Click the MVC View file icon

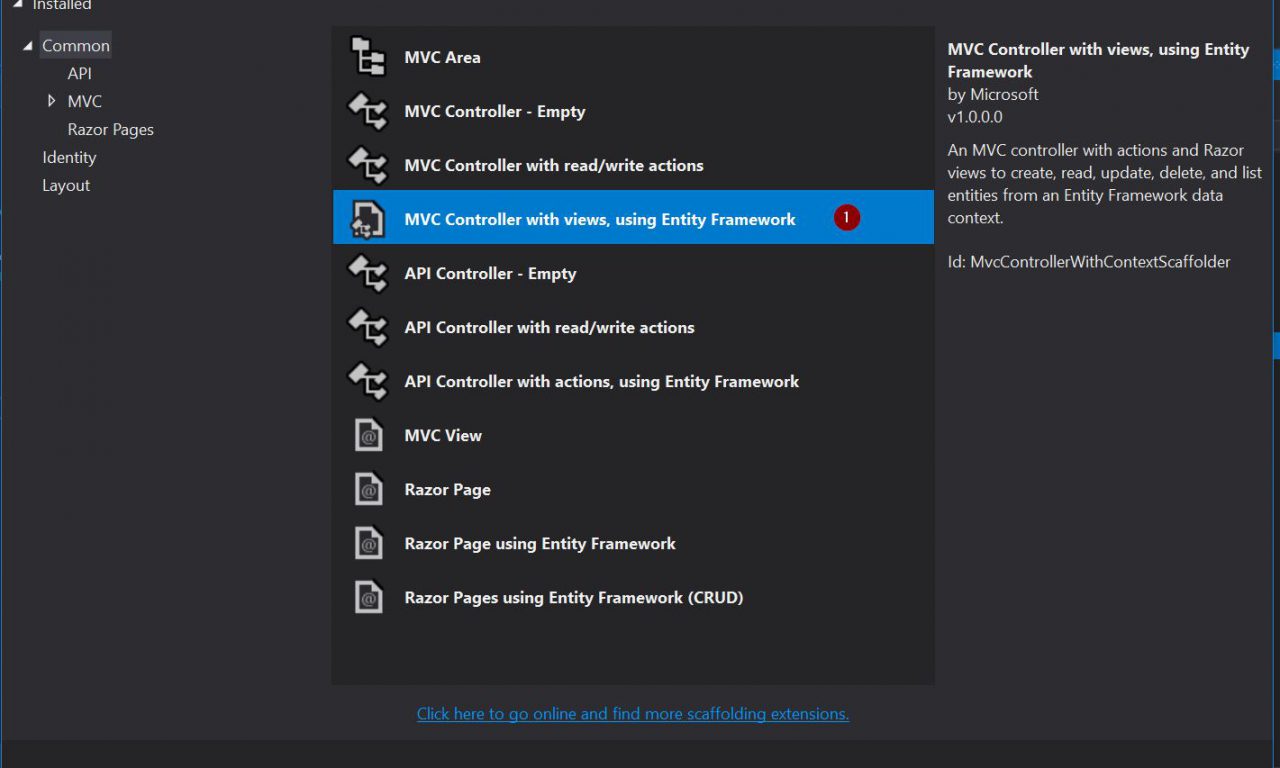click(368, 435)
